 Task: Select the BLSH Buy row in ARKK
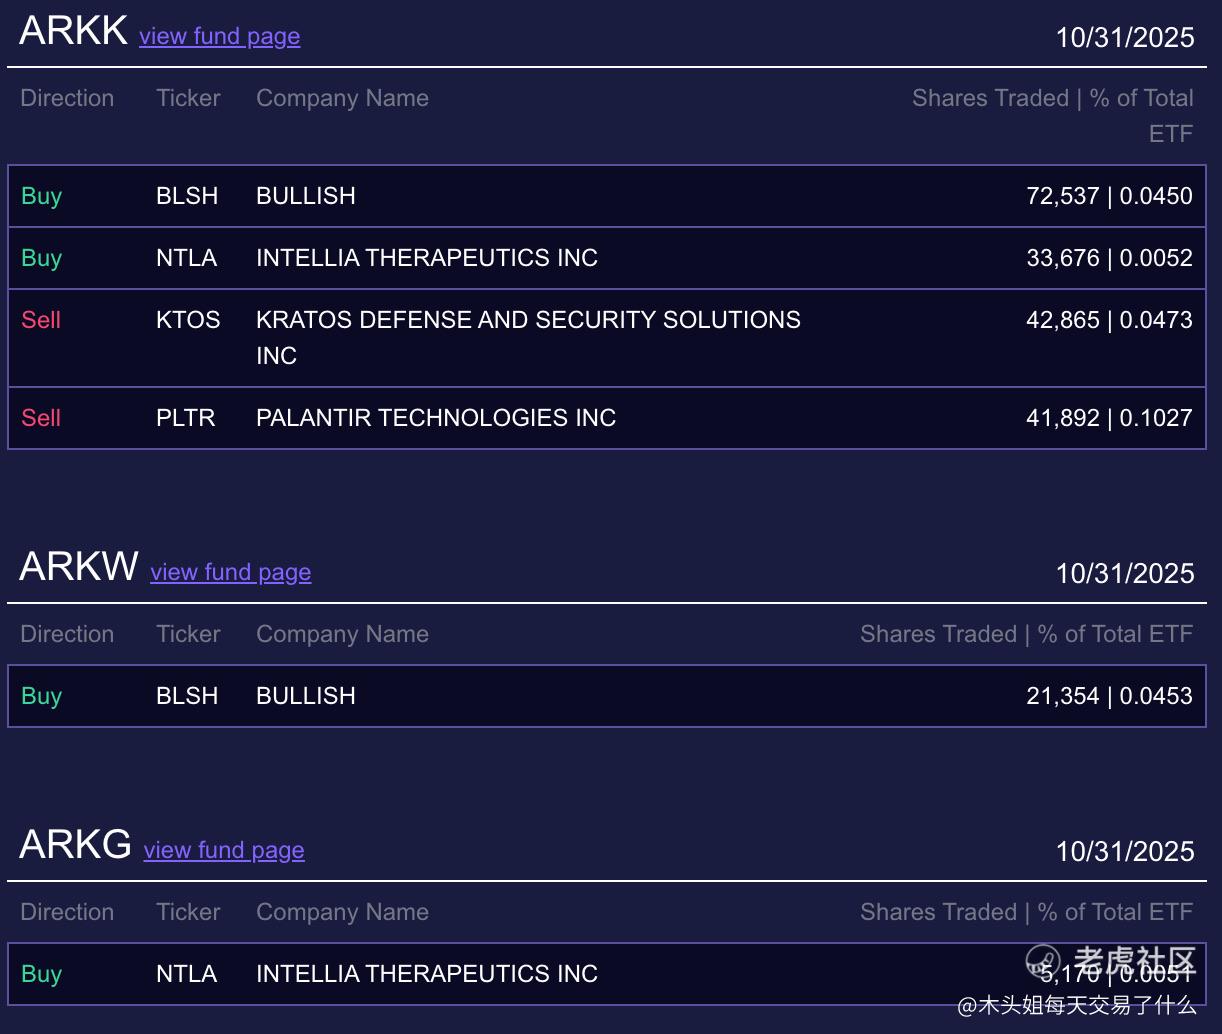[x=606, y=196]
